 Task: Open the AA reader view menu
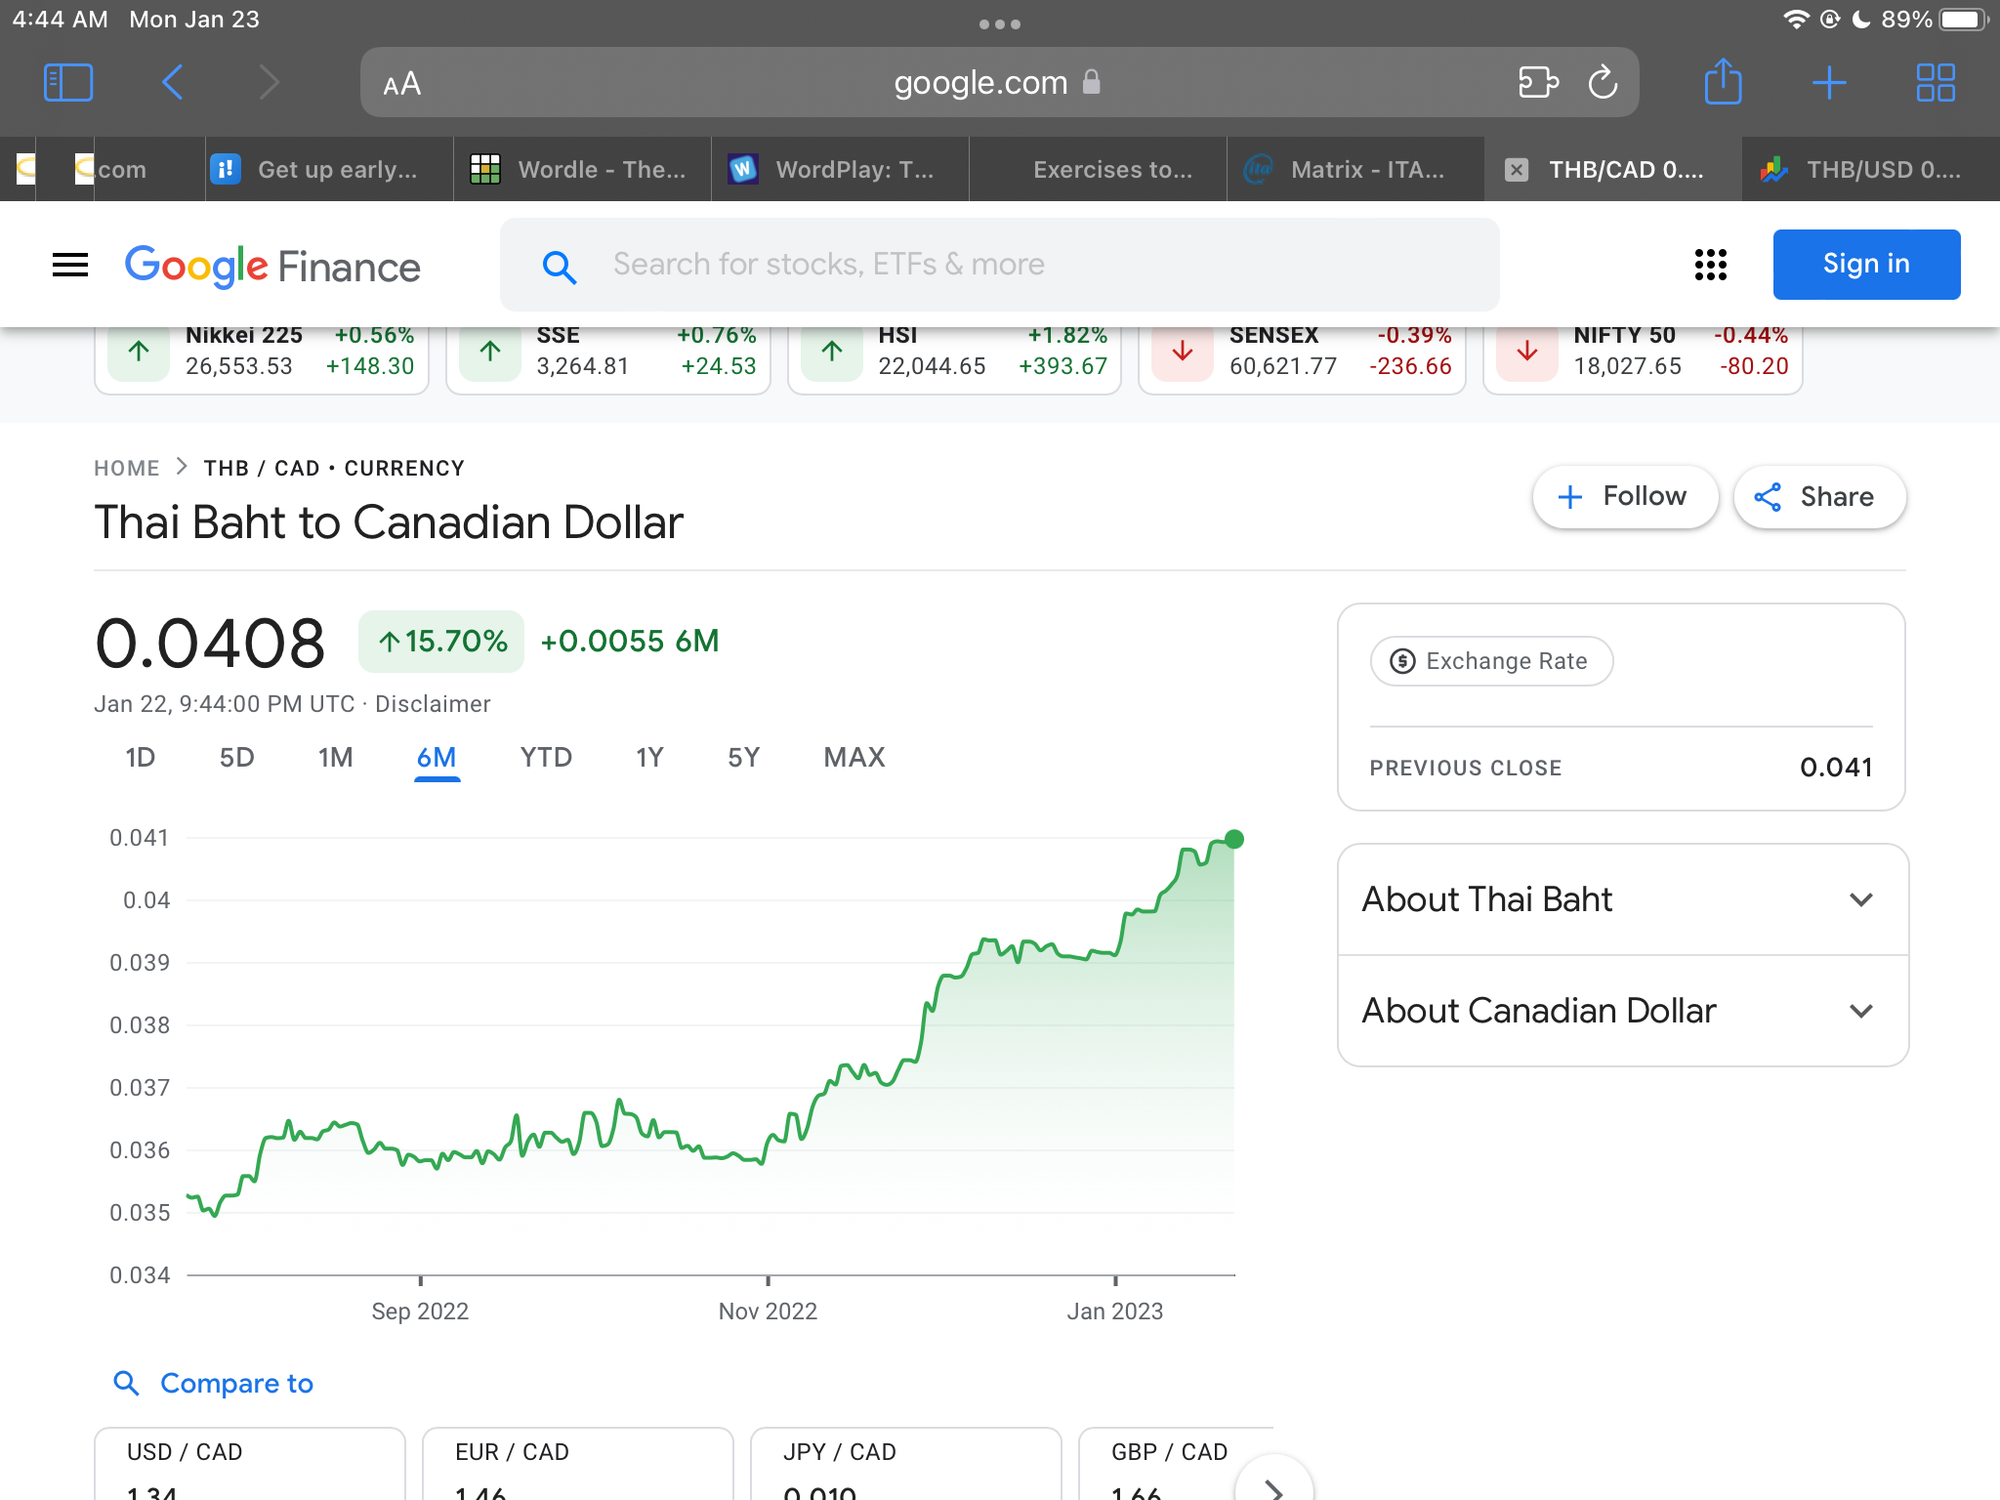pyautogui.click(x=402, y=84)
